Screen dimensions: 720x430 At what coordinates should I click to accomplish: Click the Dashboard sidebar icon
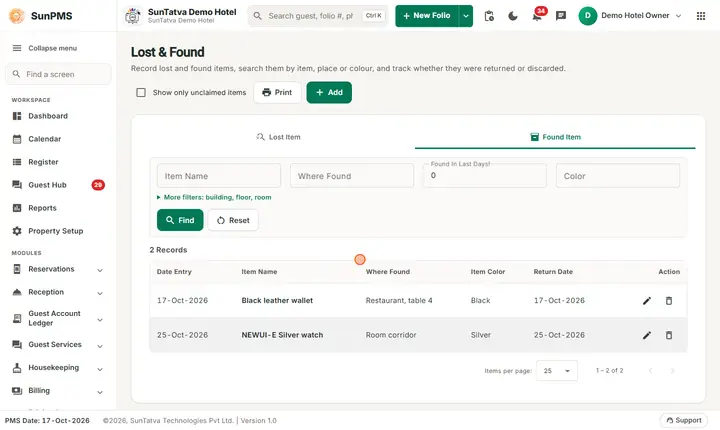(x=17, y=116)
